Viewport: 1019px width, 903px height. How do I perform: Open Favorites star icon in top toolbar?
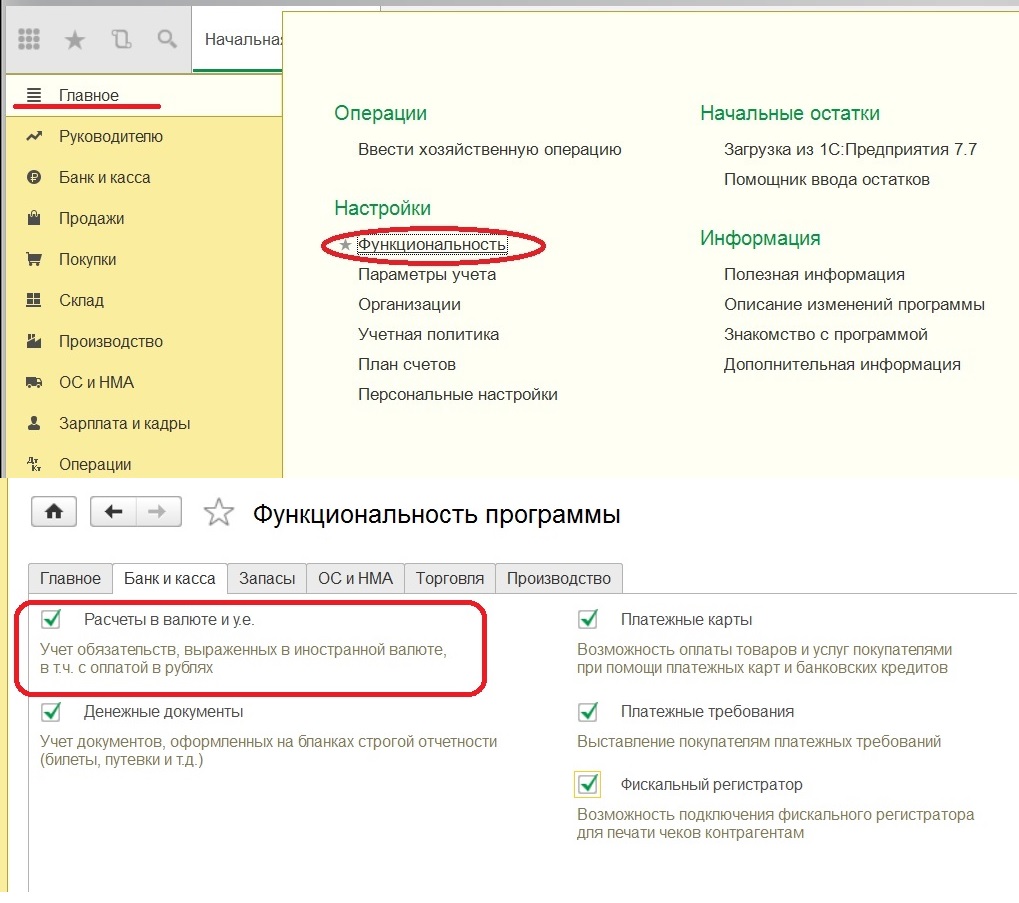pos(75,40)
